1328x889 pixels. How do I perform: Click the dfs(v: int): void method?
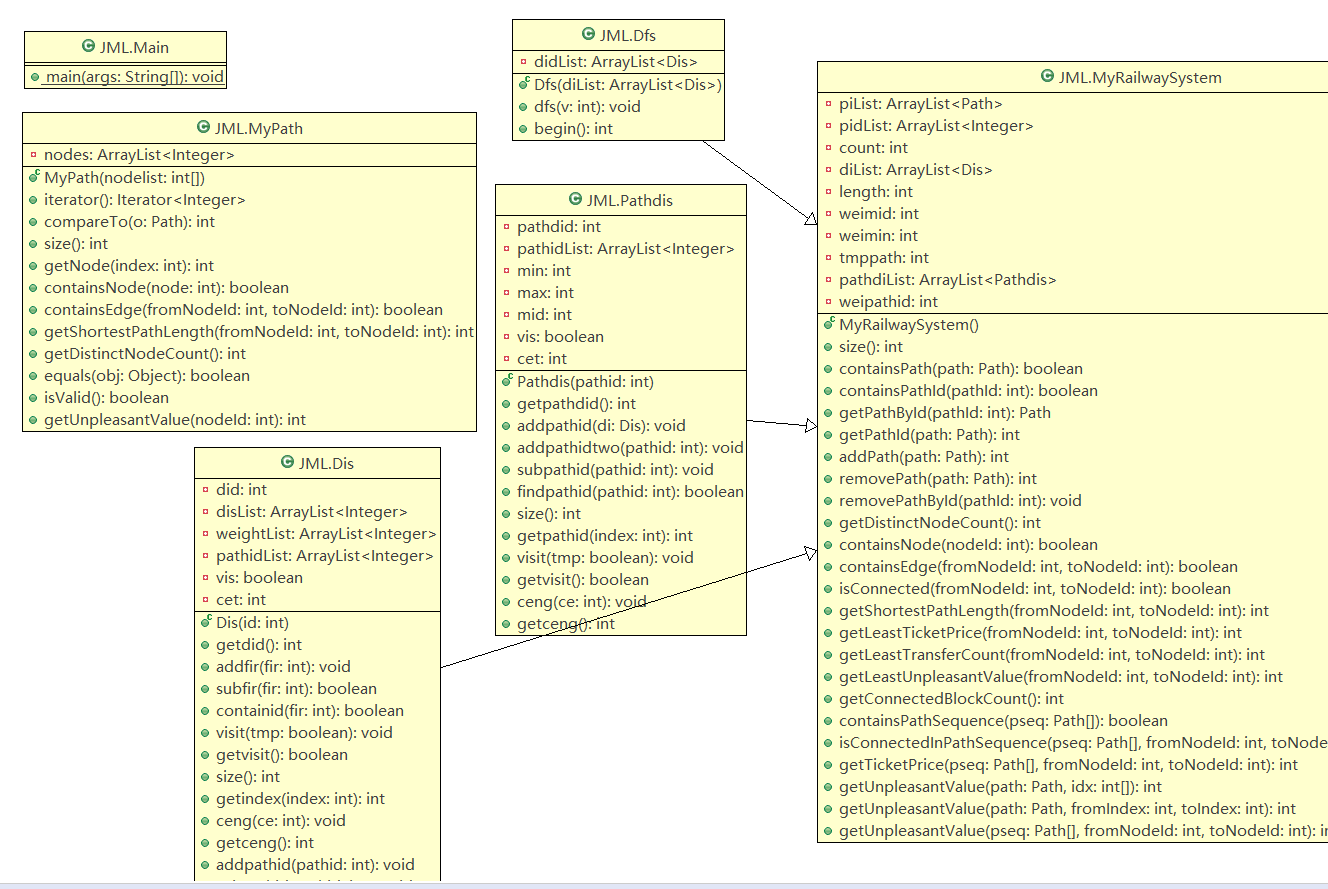[x=587, y=106]
